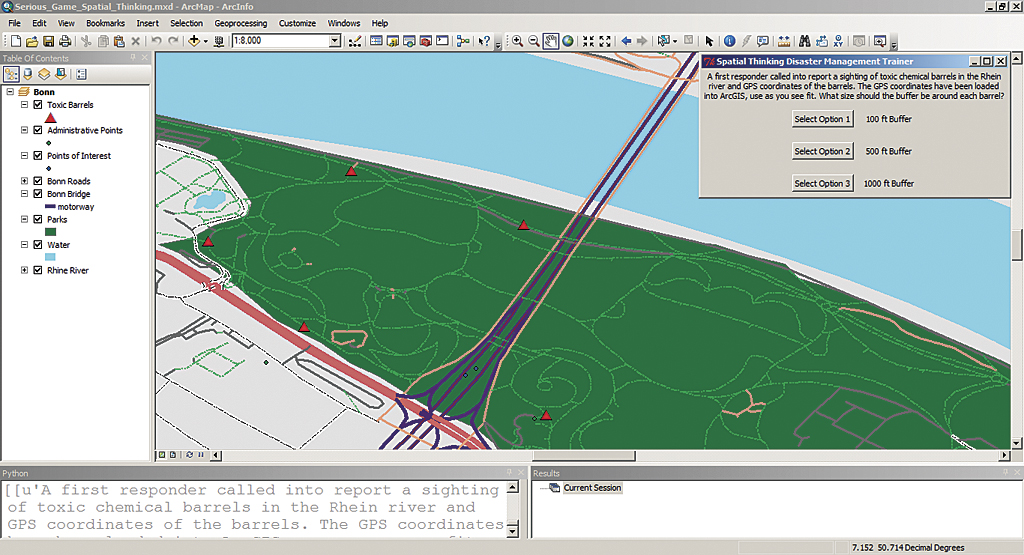Expand the Rhine River layer
1024x555 pixels.
[x=25, y=271]
